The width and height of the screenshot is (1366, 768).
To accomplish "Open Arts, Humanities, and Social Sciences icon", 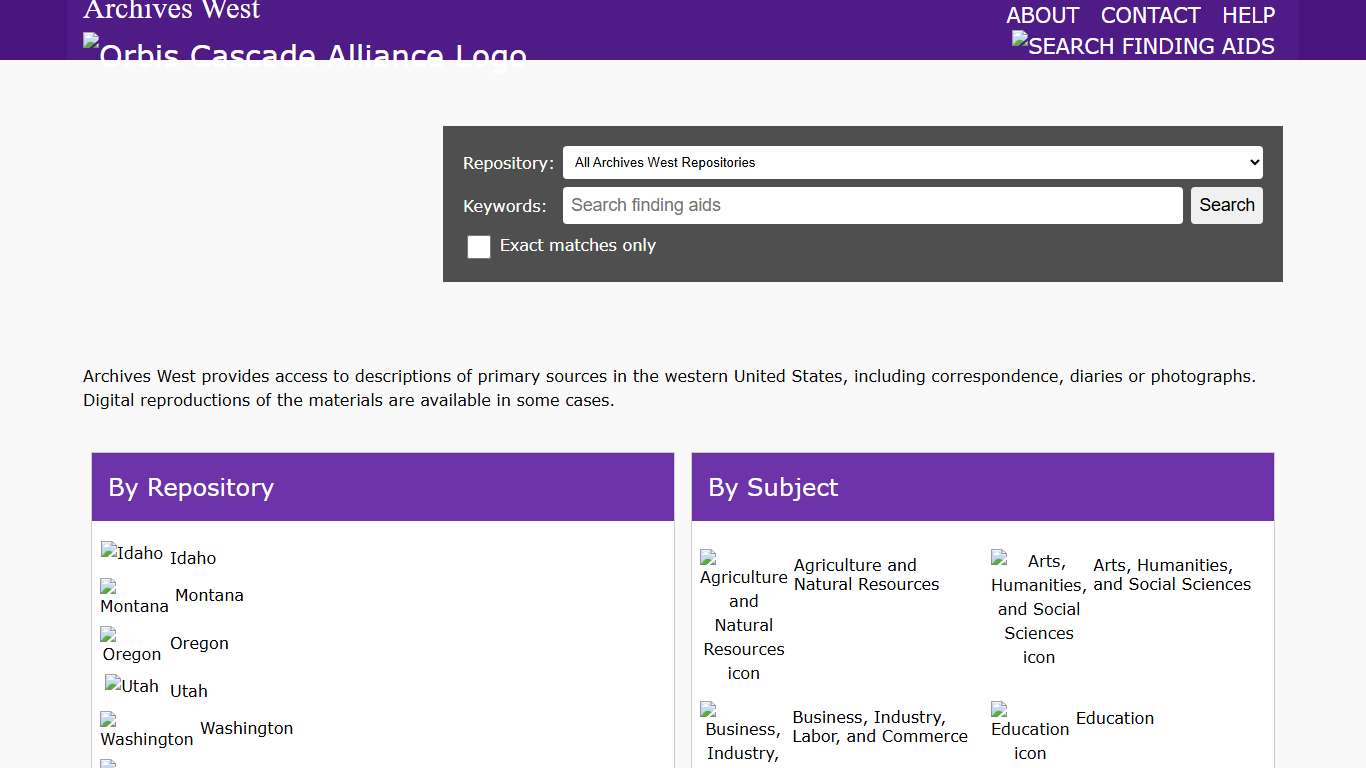I will click(x=1038, y=608).
